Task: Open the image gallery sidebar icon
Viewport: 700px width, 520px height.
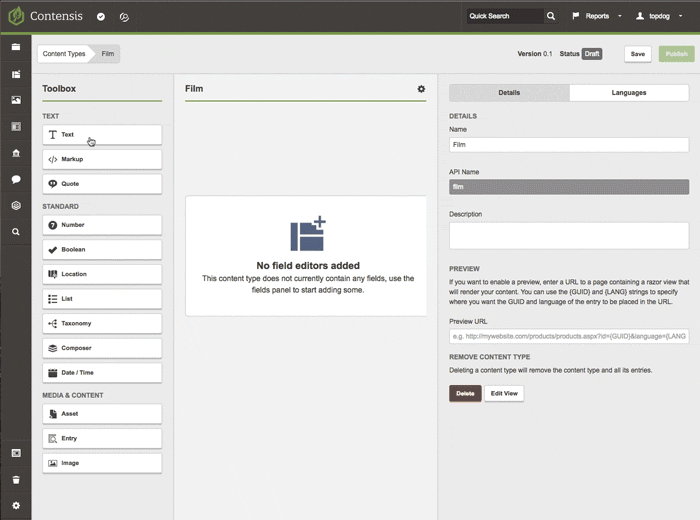Action: (16, 100)
